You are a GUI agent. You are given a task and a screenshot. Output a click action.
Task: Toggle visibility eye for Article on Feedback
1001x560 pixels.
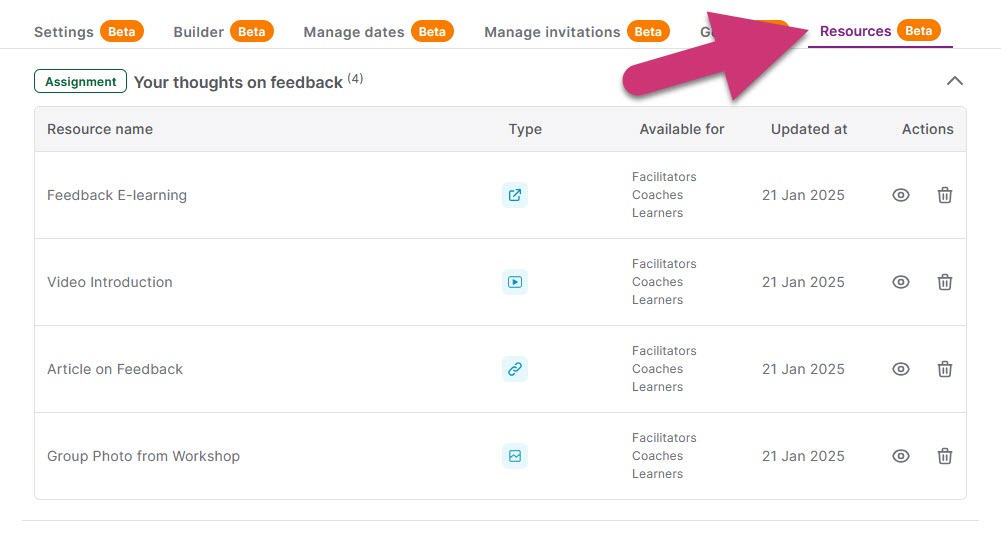click(x=900, y=369)
